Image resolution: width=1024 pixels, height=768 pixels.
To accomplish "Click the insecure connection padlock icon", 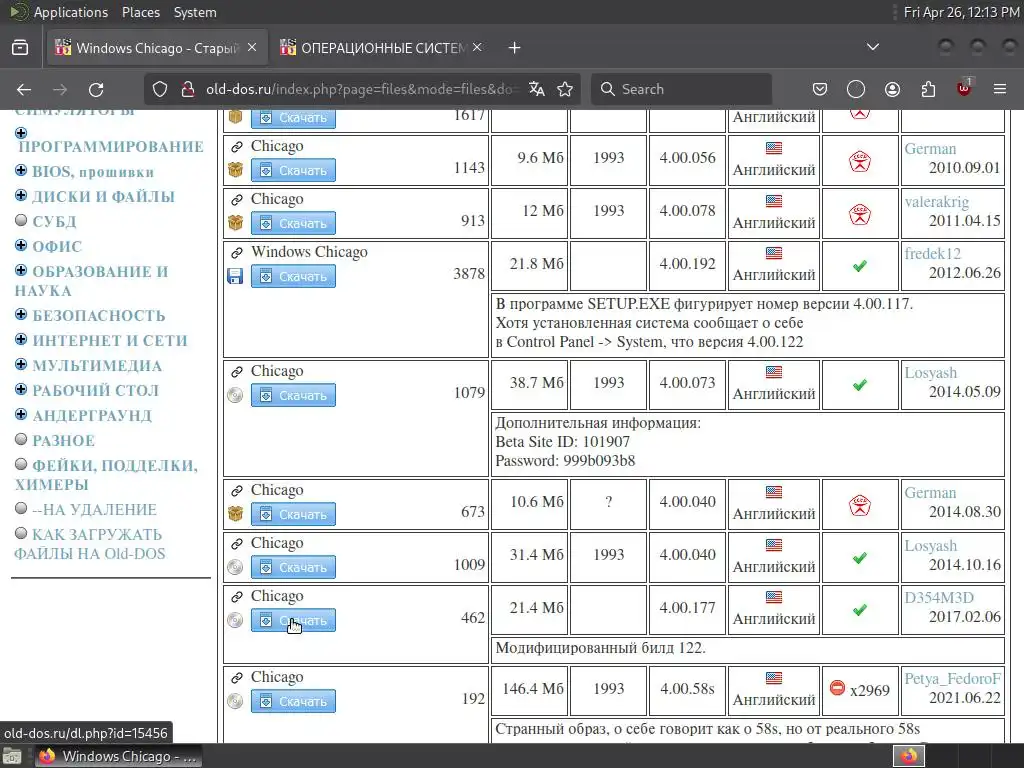I will pyautogui.click(x=188, y=89).
